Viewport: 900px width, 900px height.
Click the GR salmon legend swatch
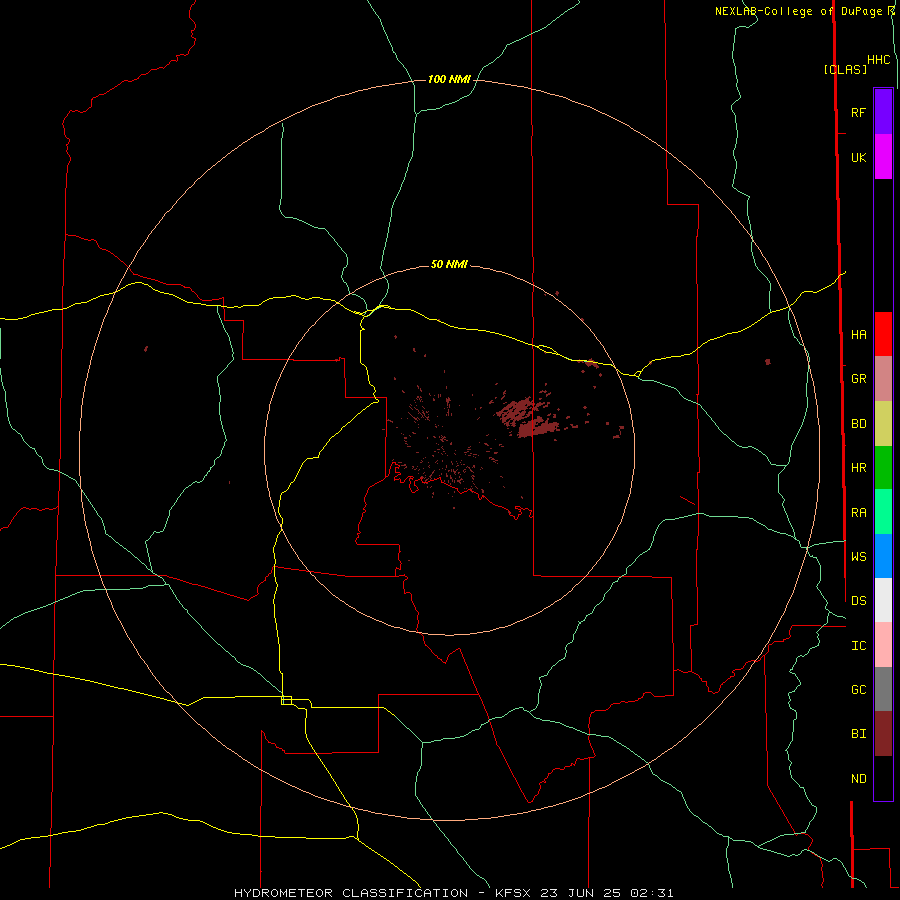point(883,379)
